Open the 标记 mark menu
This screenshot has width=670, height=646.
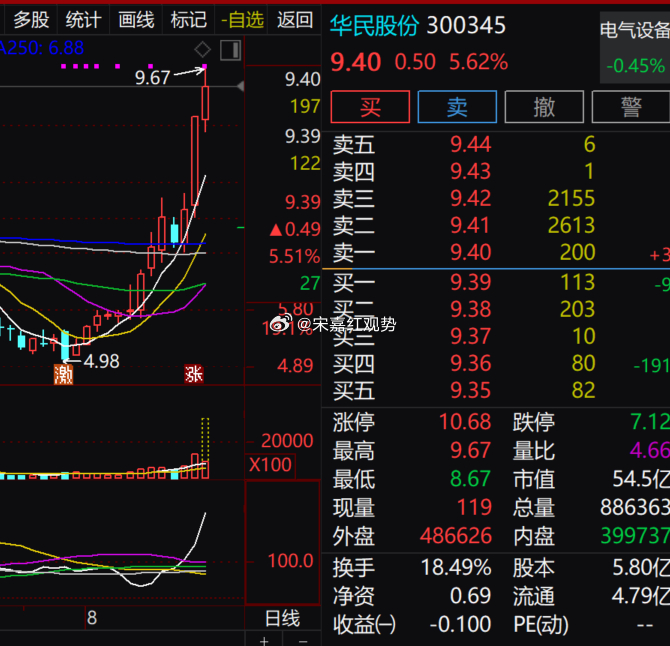pos(188,20)
